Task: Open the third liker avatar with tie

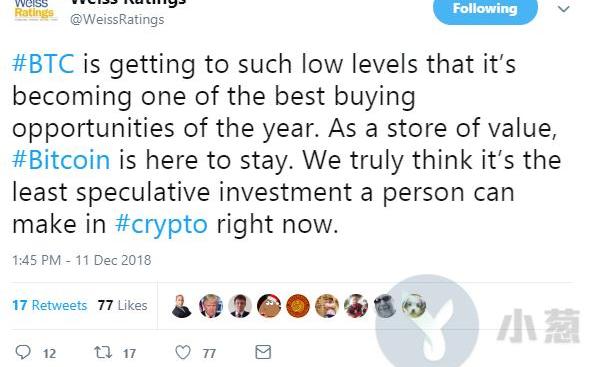Action: point(240,306)
